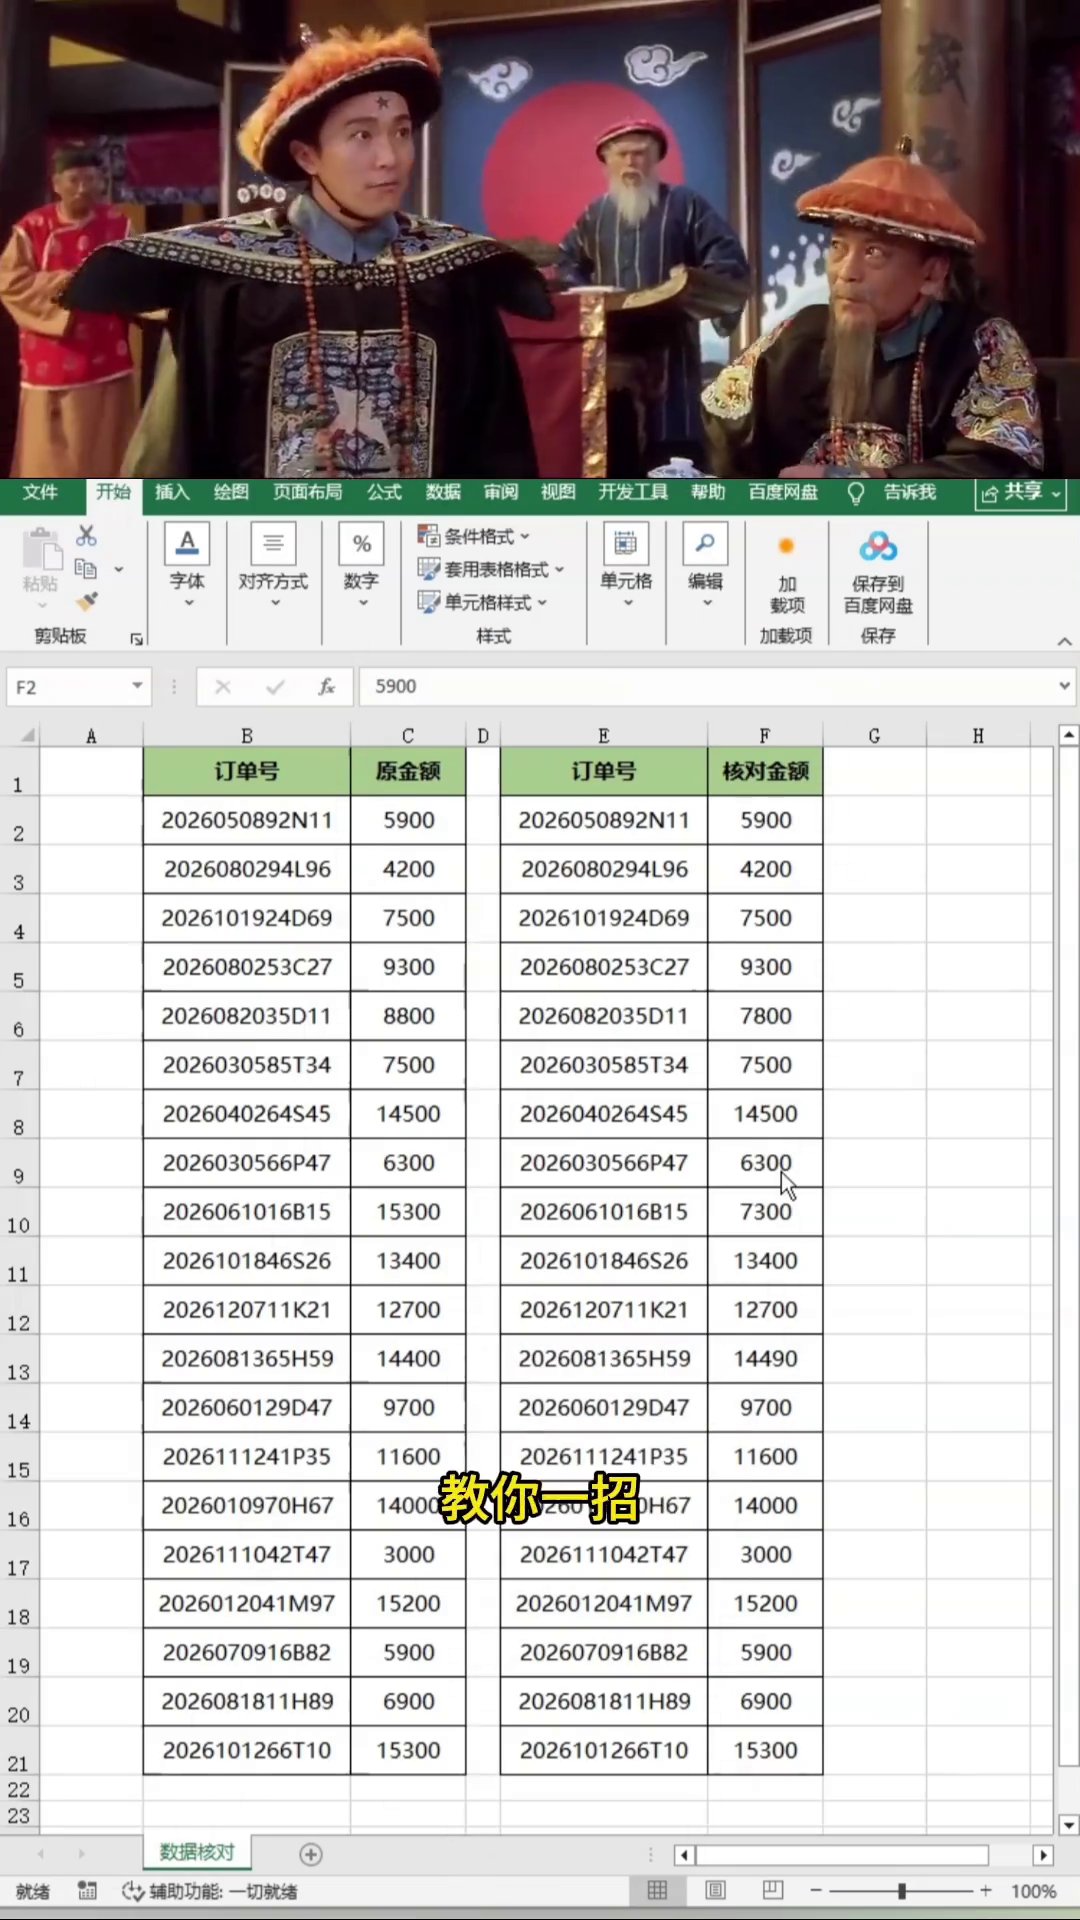This screenshot has width=1080, height=1920.
Task: Click the Tell Me lightbulb icon
Action: (856, 493)
